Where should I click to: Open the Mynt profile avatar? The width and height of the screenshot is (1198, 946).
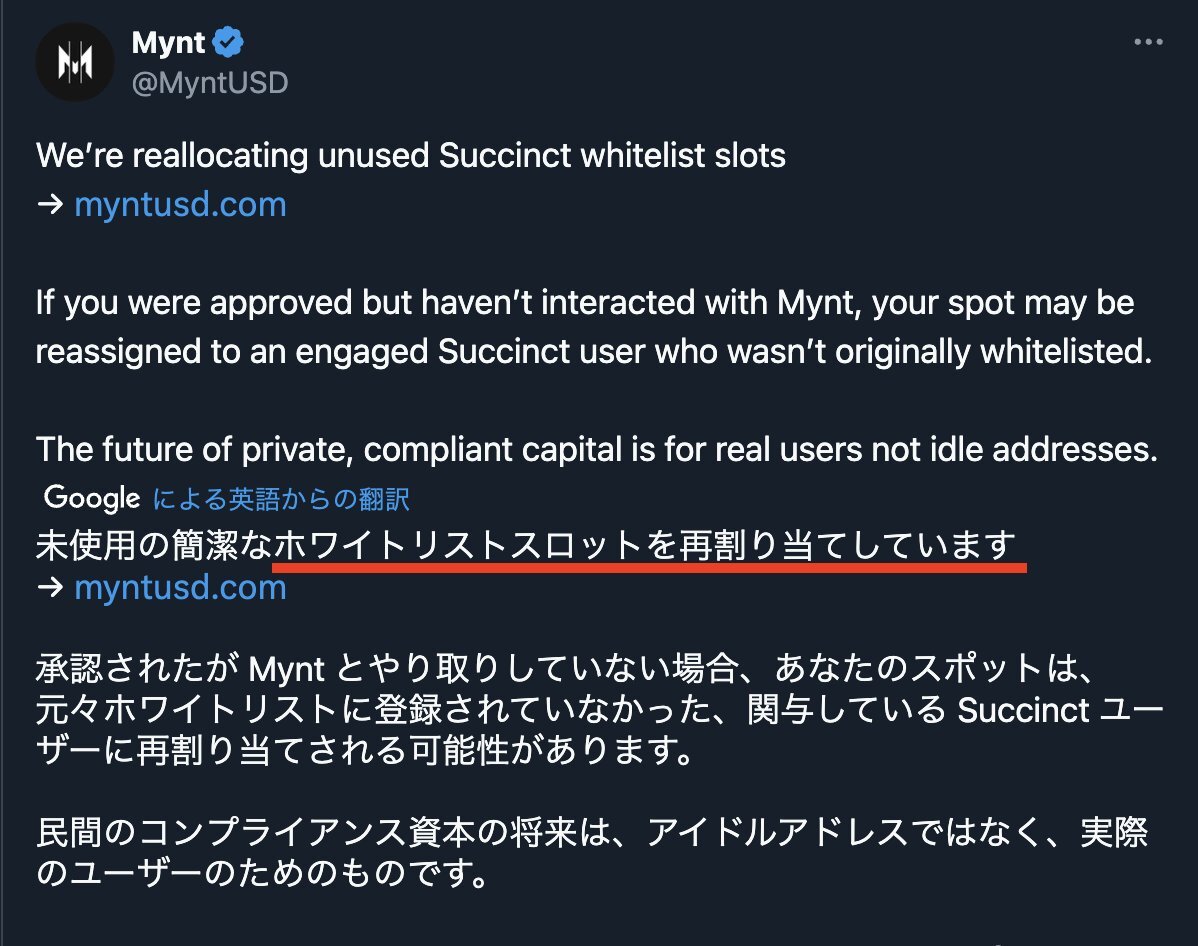click(74, 62)
